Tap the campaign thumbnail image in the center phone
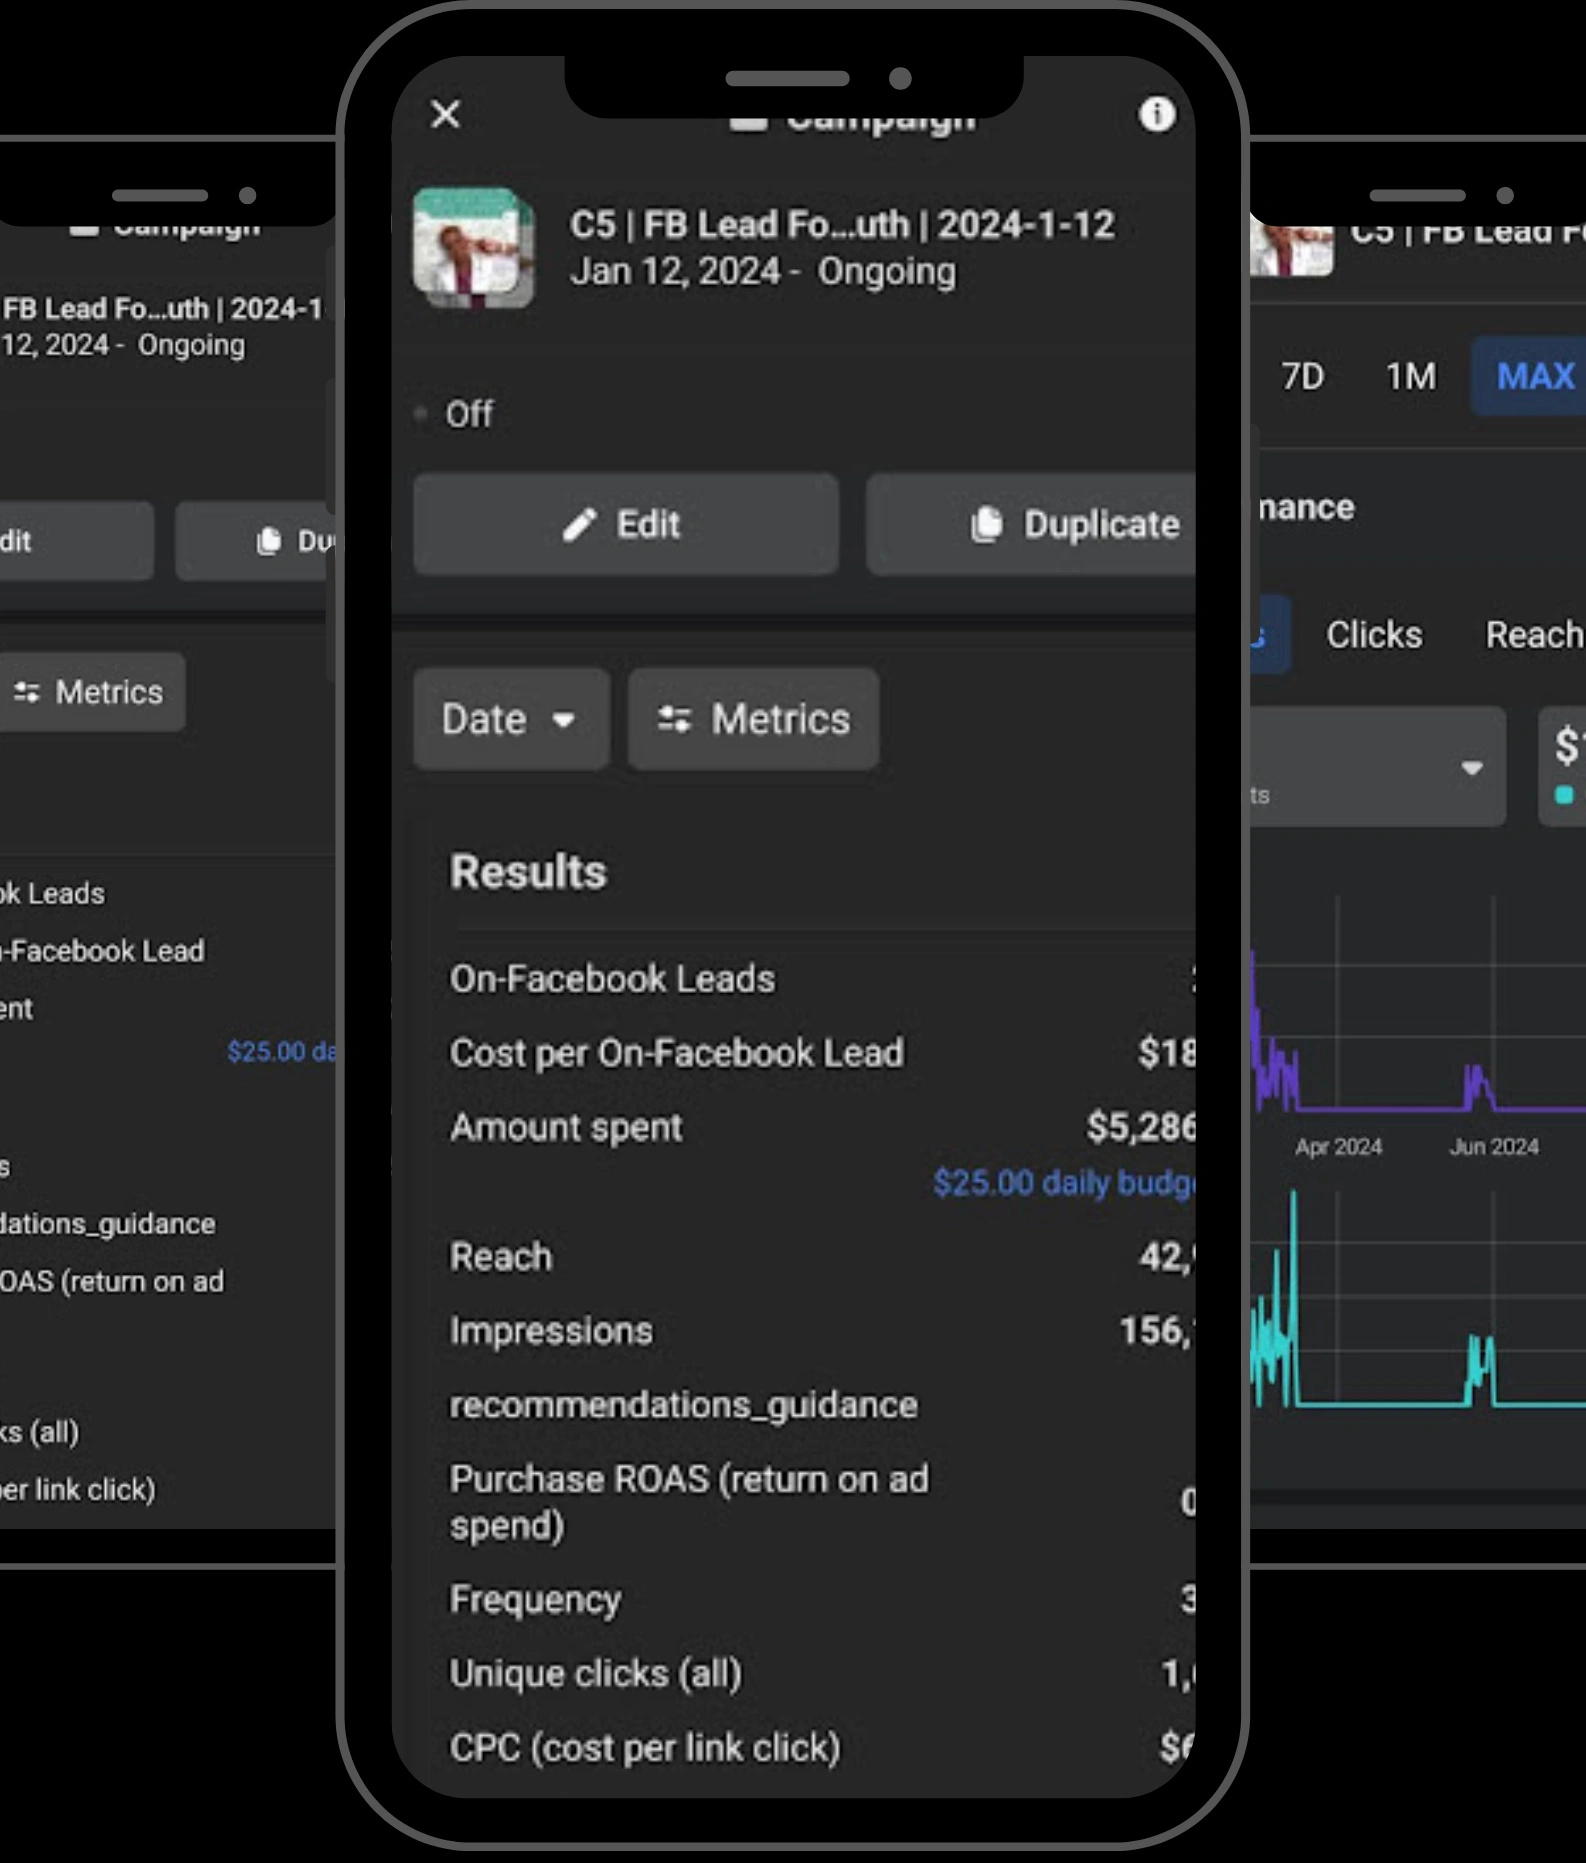The height and width of the screenshot is (1863, 1586). [474, 247]
